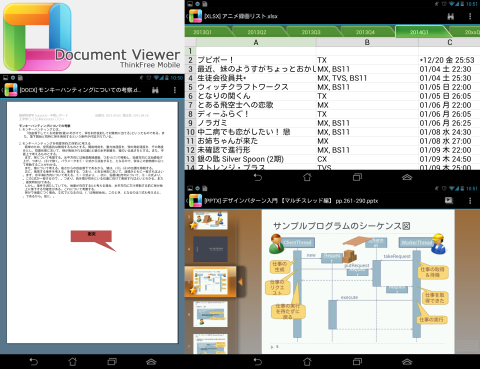Tap the WorkerThread box on the slide
480x369 pixels.
[x=416, y=243]
